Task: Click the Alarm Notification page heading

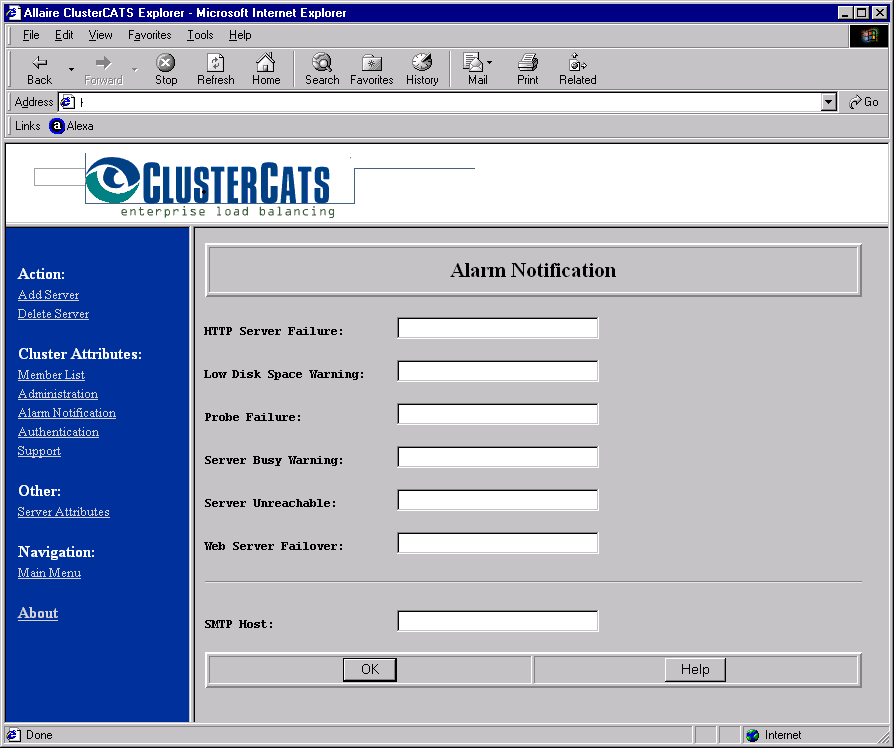Action: click(533, 270)
